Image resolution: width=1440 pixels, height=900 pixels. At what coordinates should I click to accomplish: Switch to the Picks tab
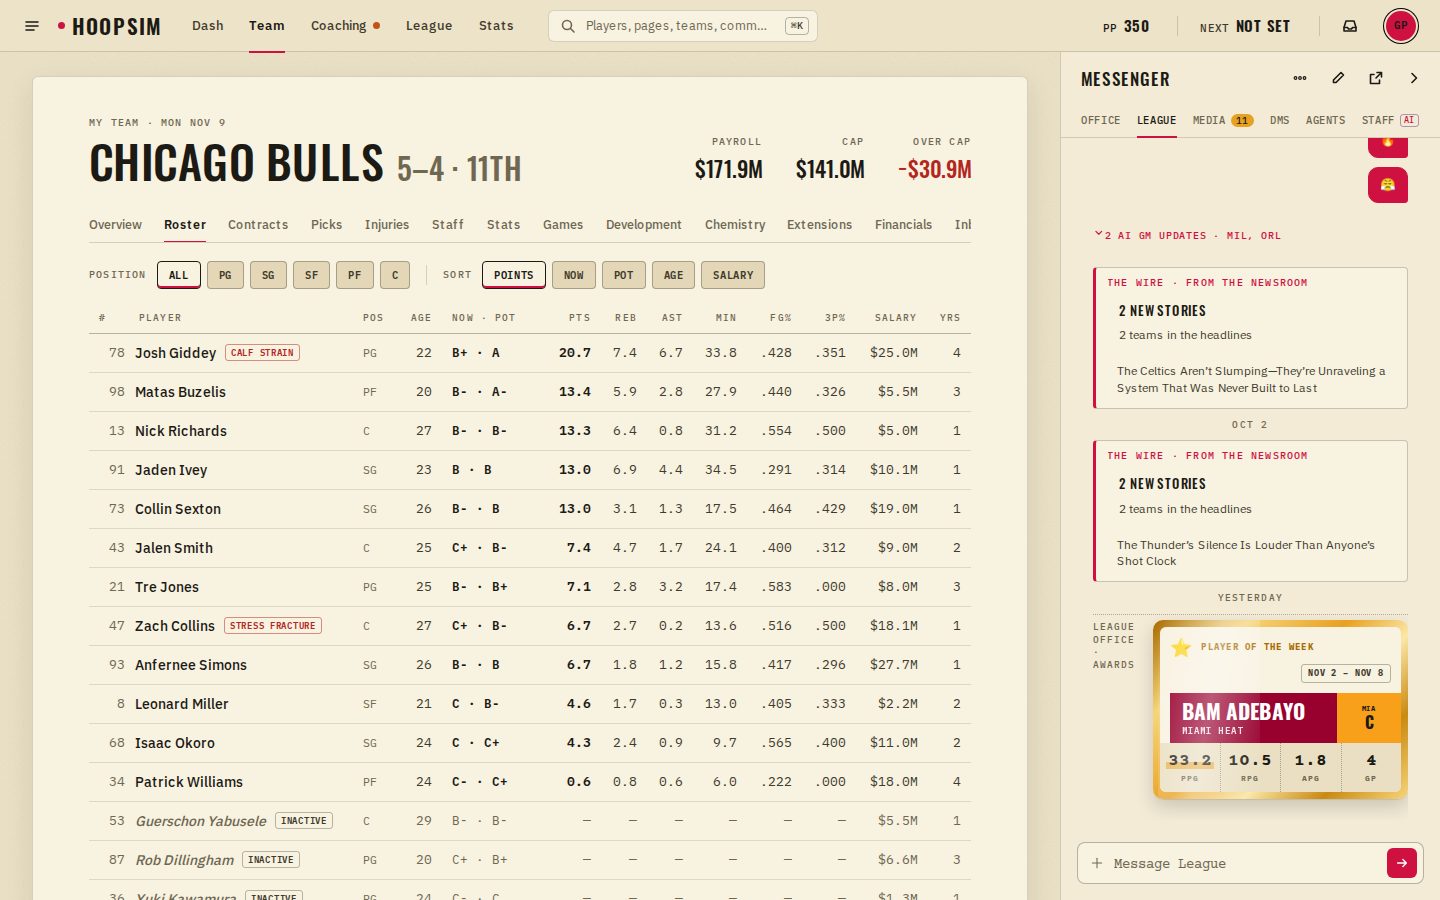coord(326,225)
